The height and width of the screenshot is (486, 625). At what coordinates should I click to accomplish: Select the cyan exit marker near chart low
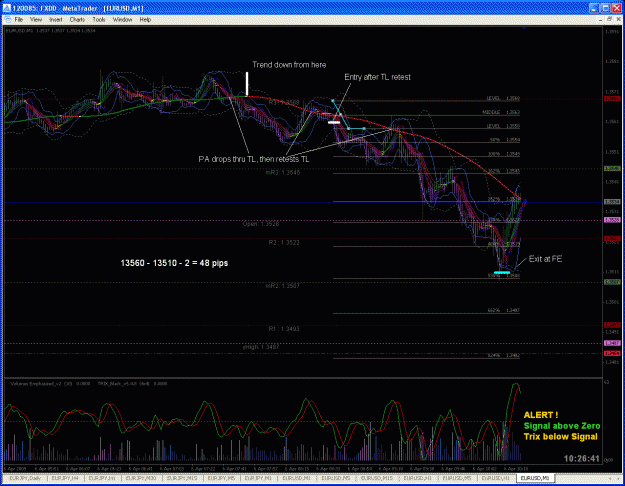502,273
